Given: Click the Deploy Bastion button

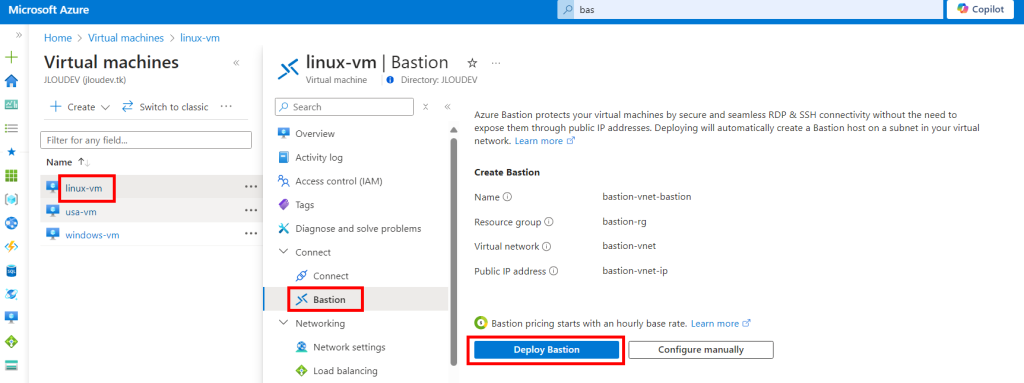Looking at the screenshot, I should point(546,350).
